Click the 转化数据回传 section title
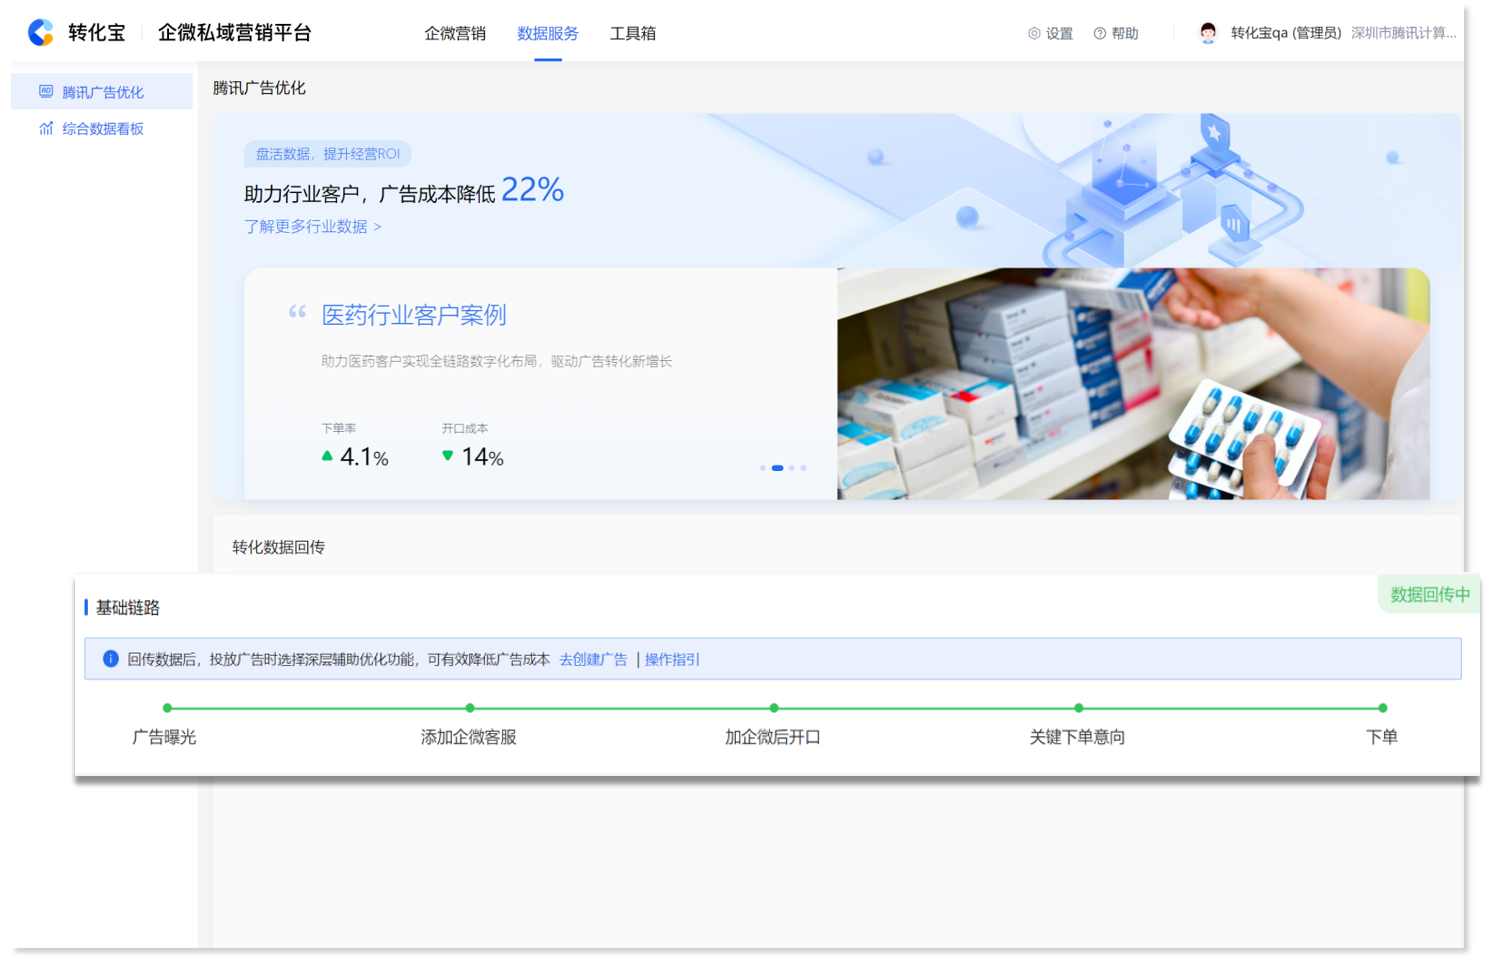The image size is (1497, 959). point(278,547)
